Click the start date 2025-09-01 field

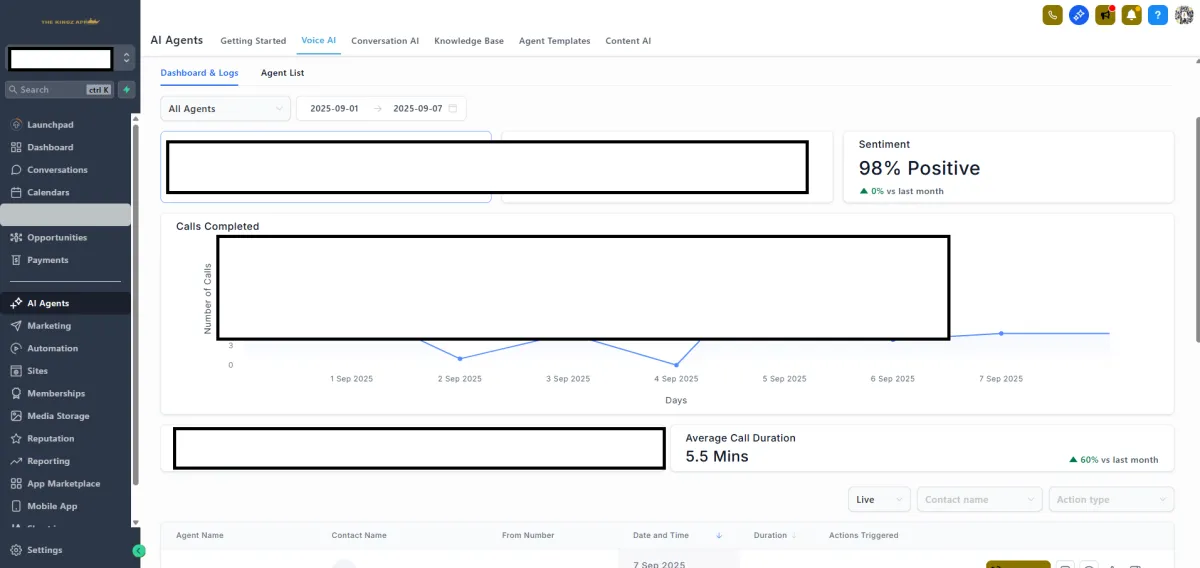334,109
